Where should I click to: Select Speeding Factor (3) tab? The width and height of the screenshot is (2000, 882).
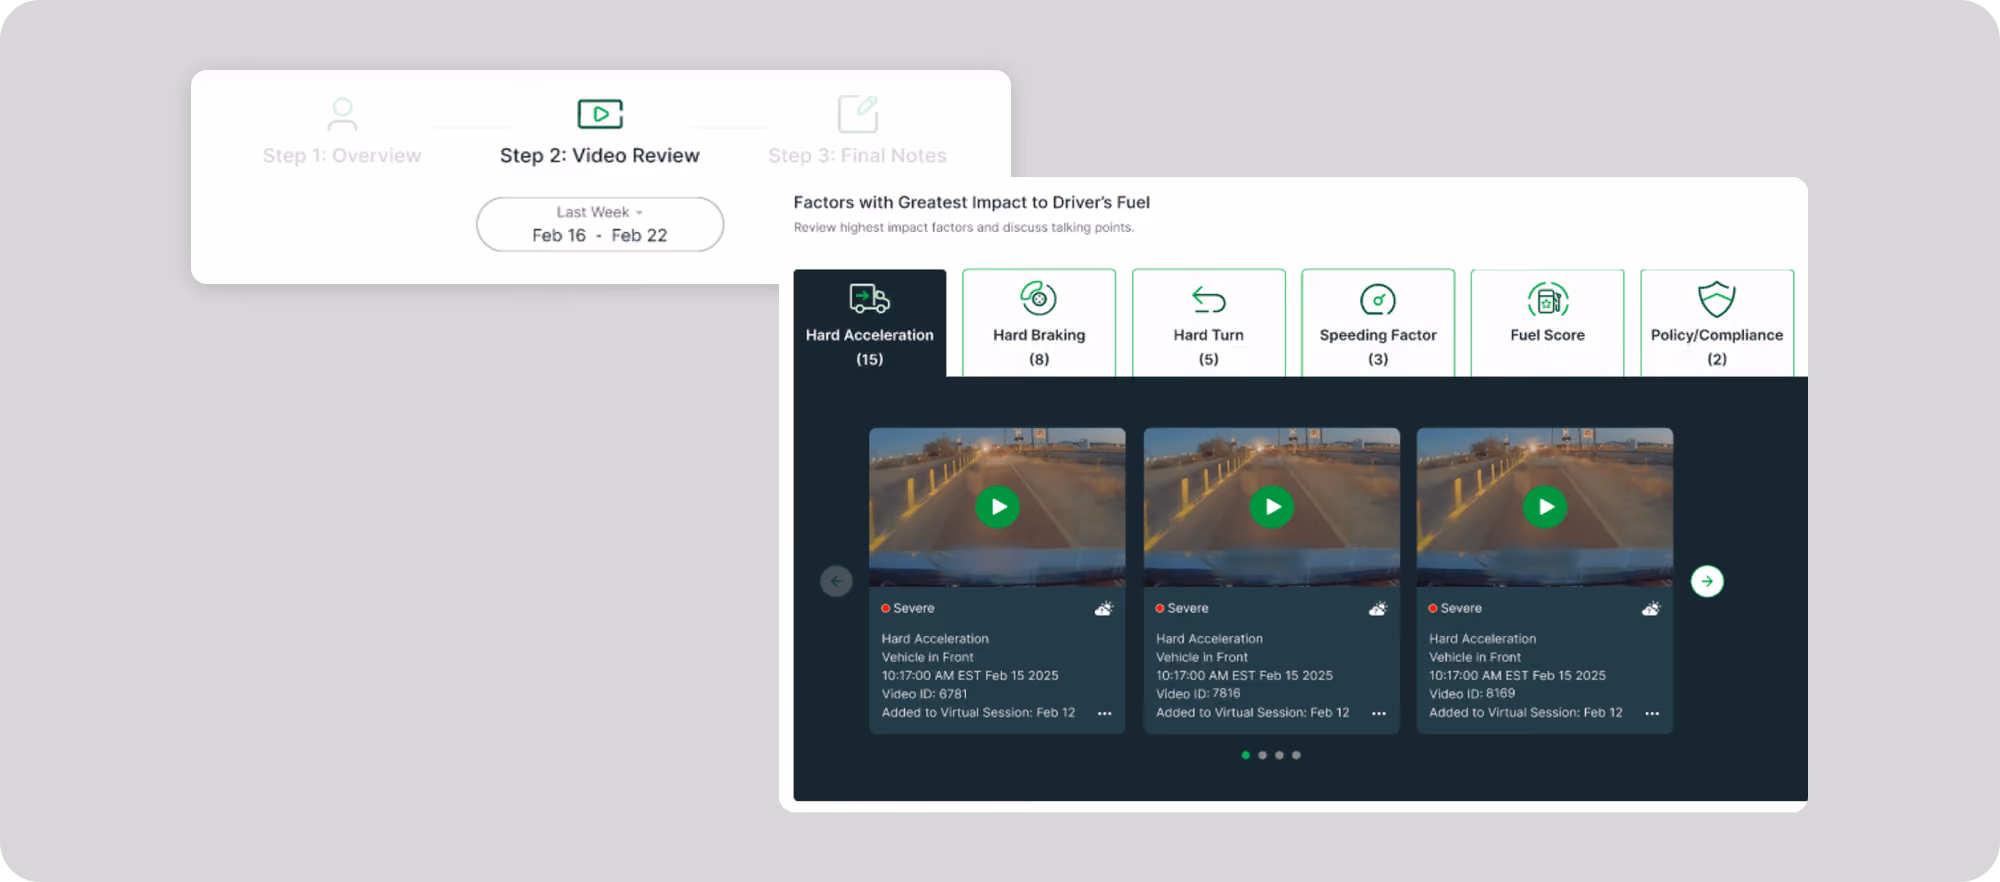point(1378,323)
